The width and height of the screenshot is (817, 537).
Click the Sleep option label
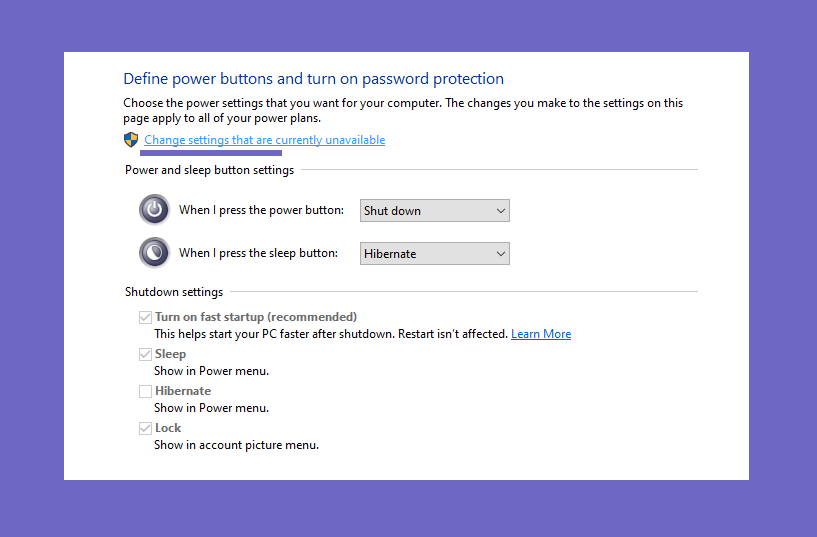(170, 354)
